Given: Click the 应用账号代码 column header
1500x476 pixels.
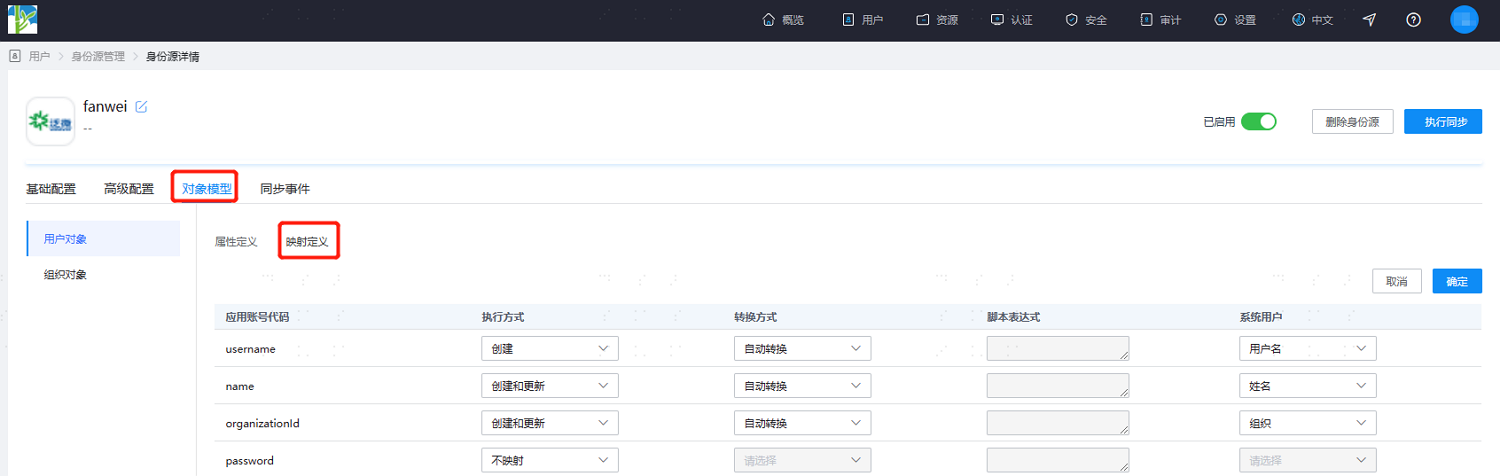Looking at the screenshot, I should [257, 317].
